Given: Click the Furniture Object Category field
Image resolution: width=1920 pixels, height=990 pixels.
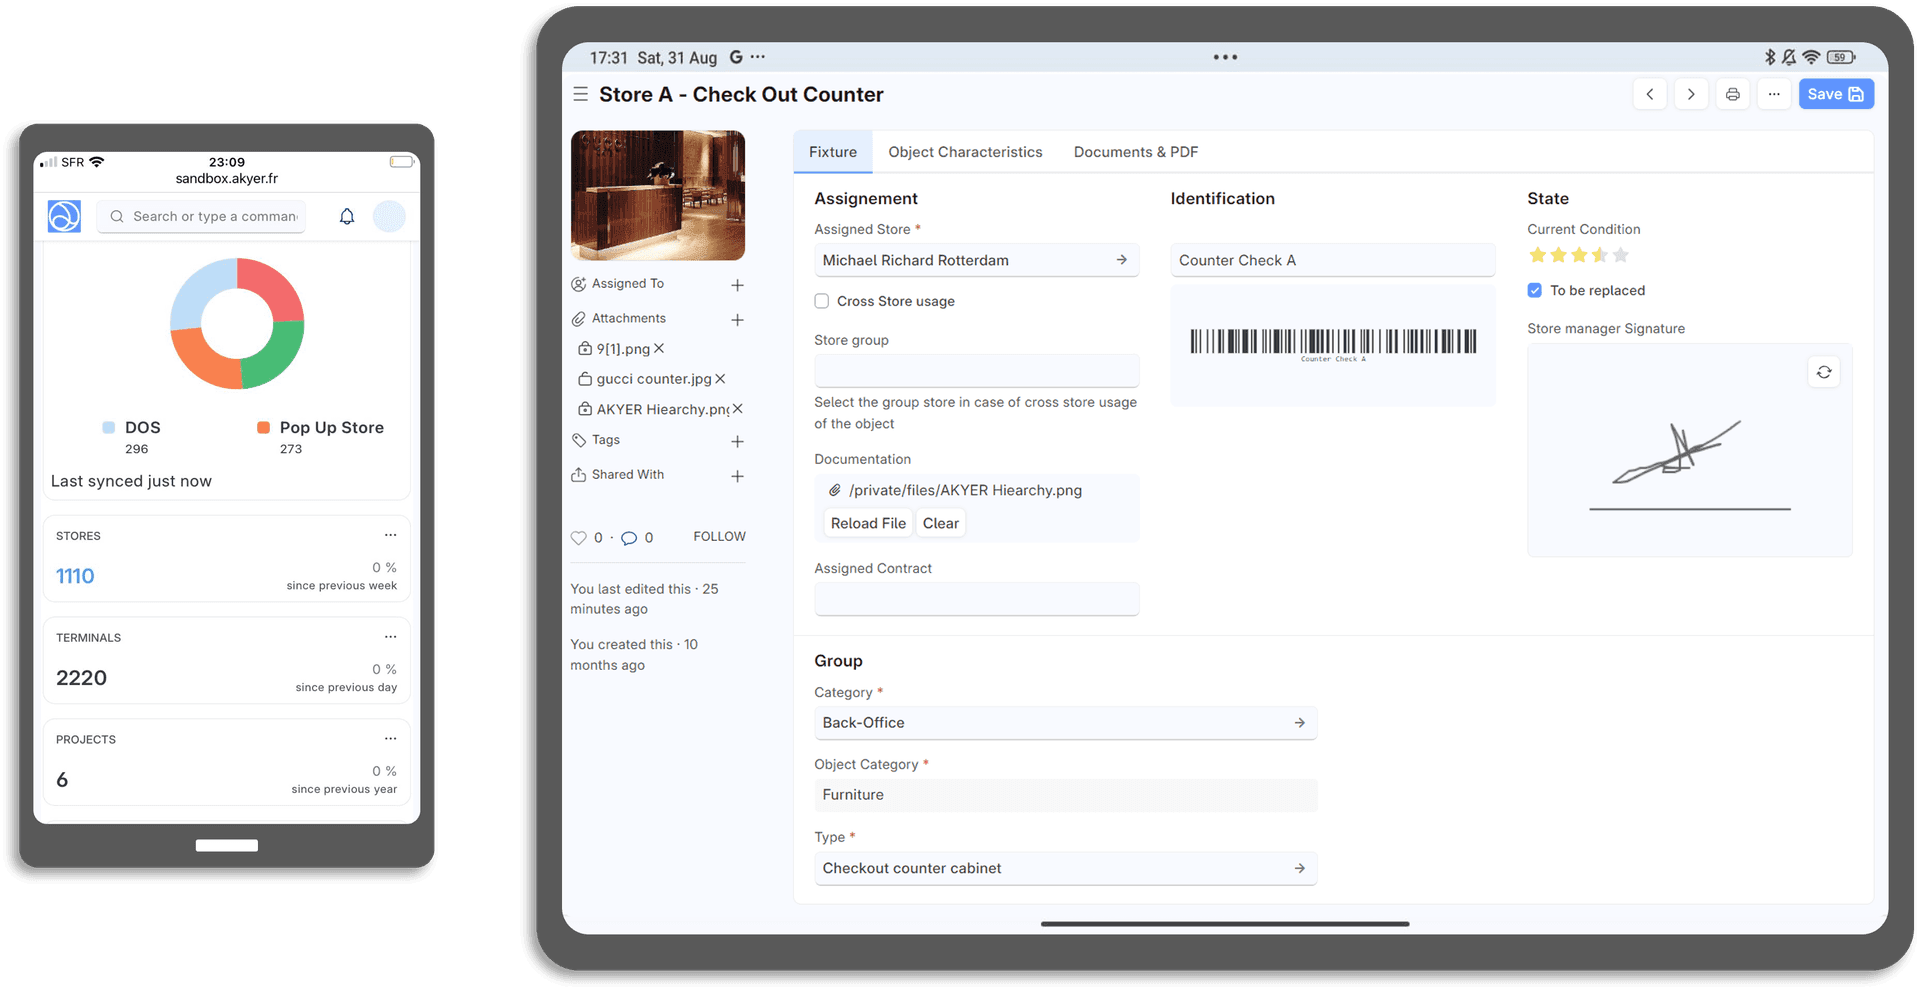Looking at the screenshot, I should [1066, 795].
